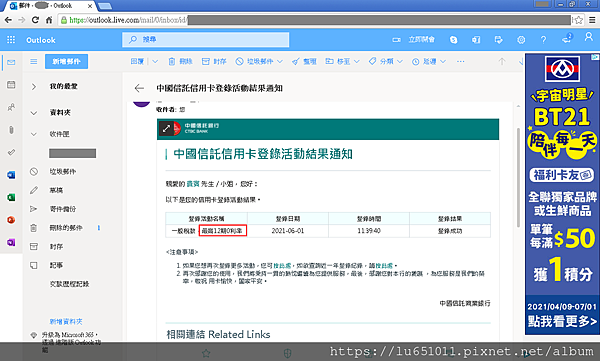Open the Chrome menu icon
600x361 pixels.
point(592,20)
